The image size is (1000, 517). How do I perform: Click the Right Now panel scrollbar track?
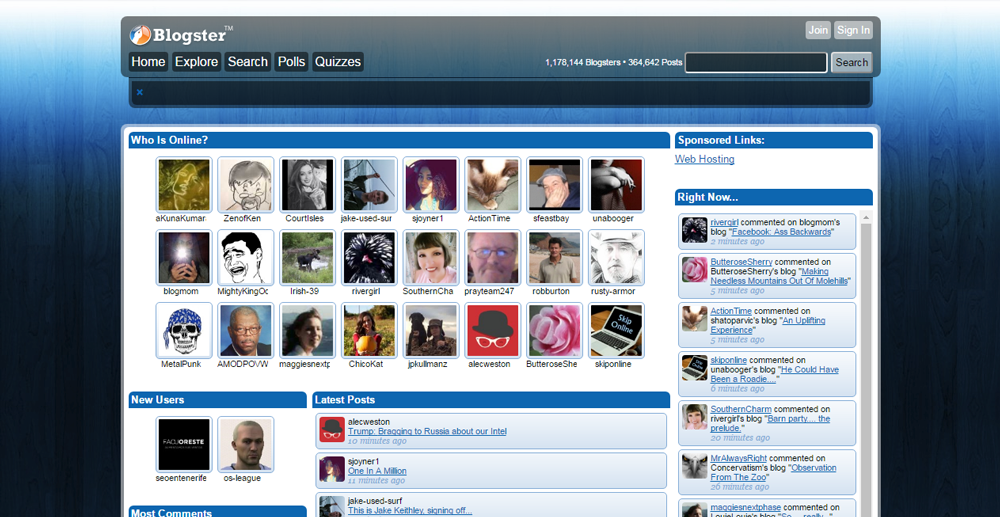tap(866, 370)
